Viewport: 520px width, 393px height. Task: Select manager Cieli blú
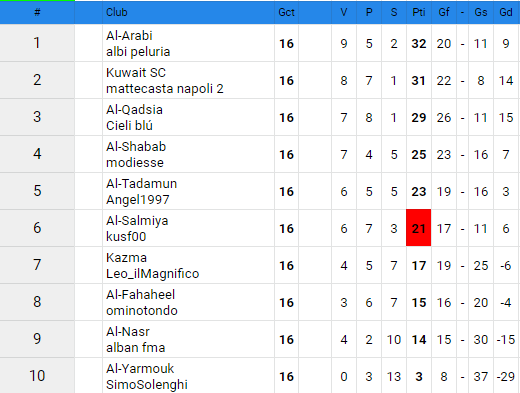pos(129,126)
